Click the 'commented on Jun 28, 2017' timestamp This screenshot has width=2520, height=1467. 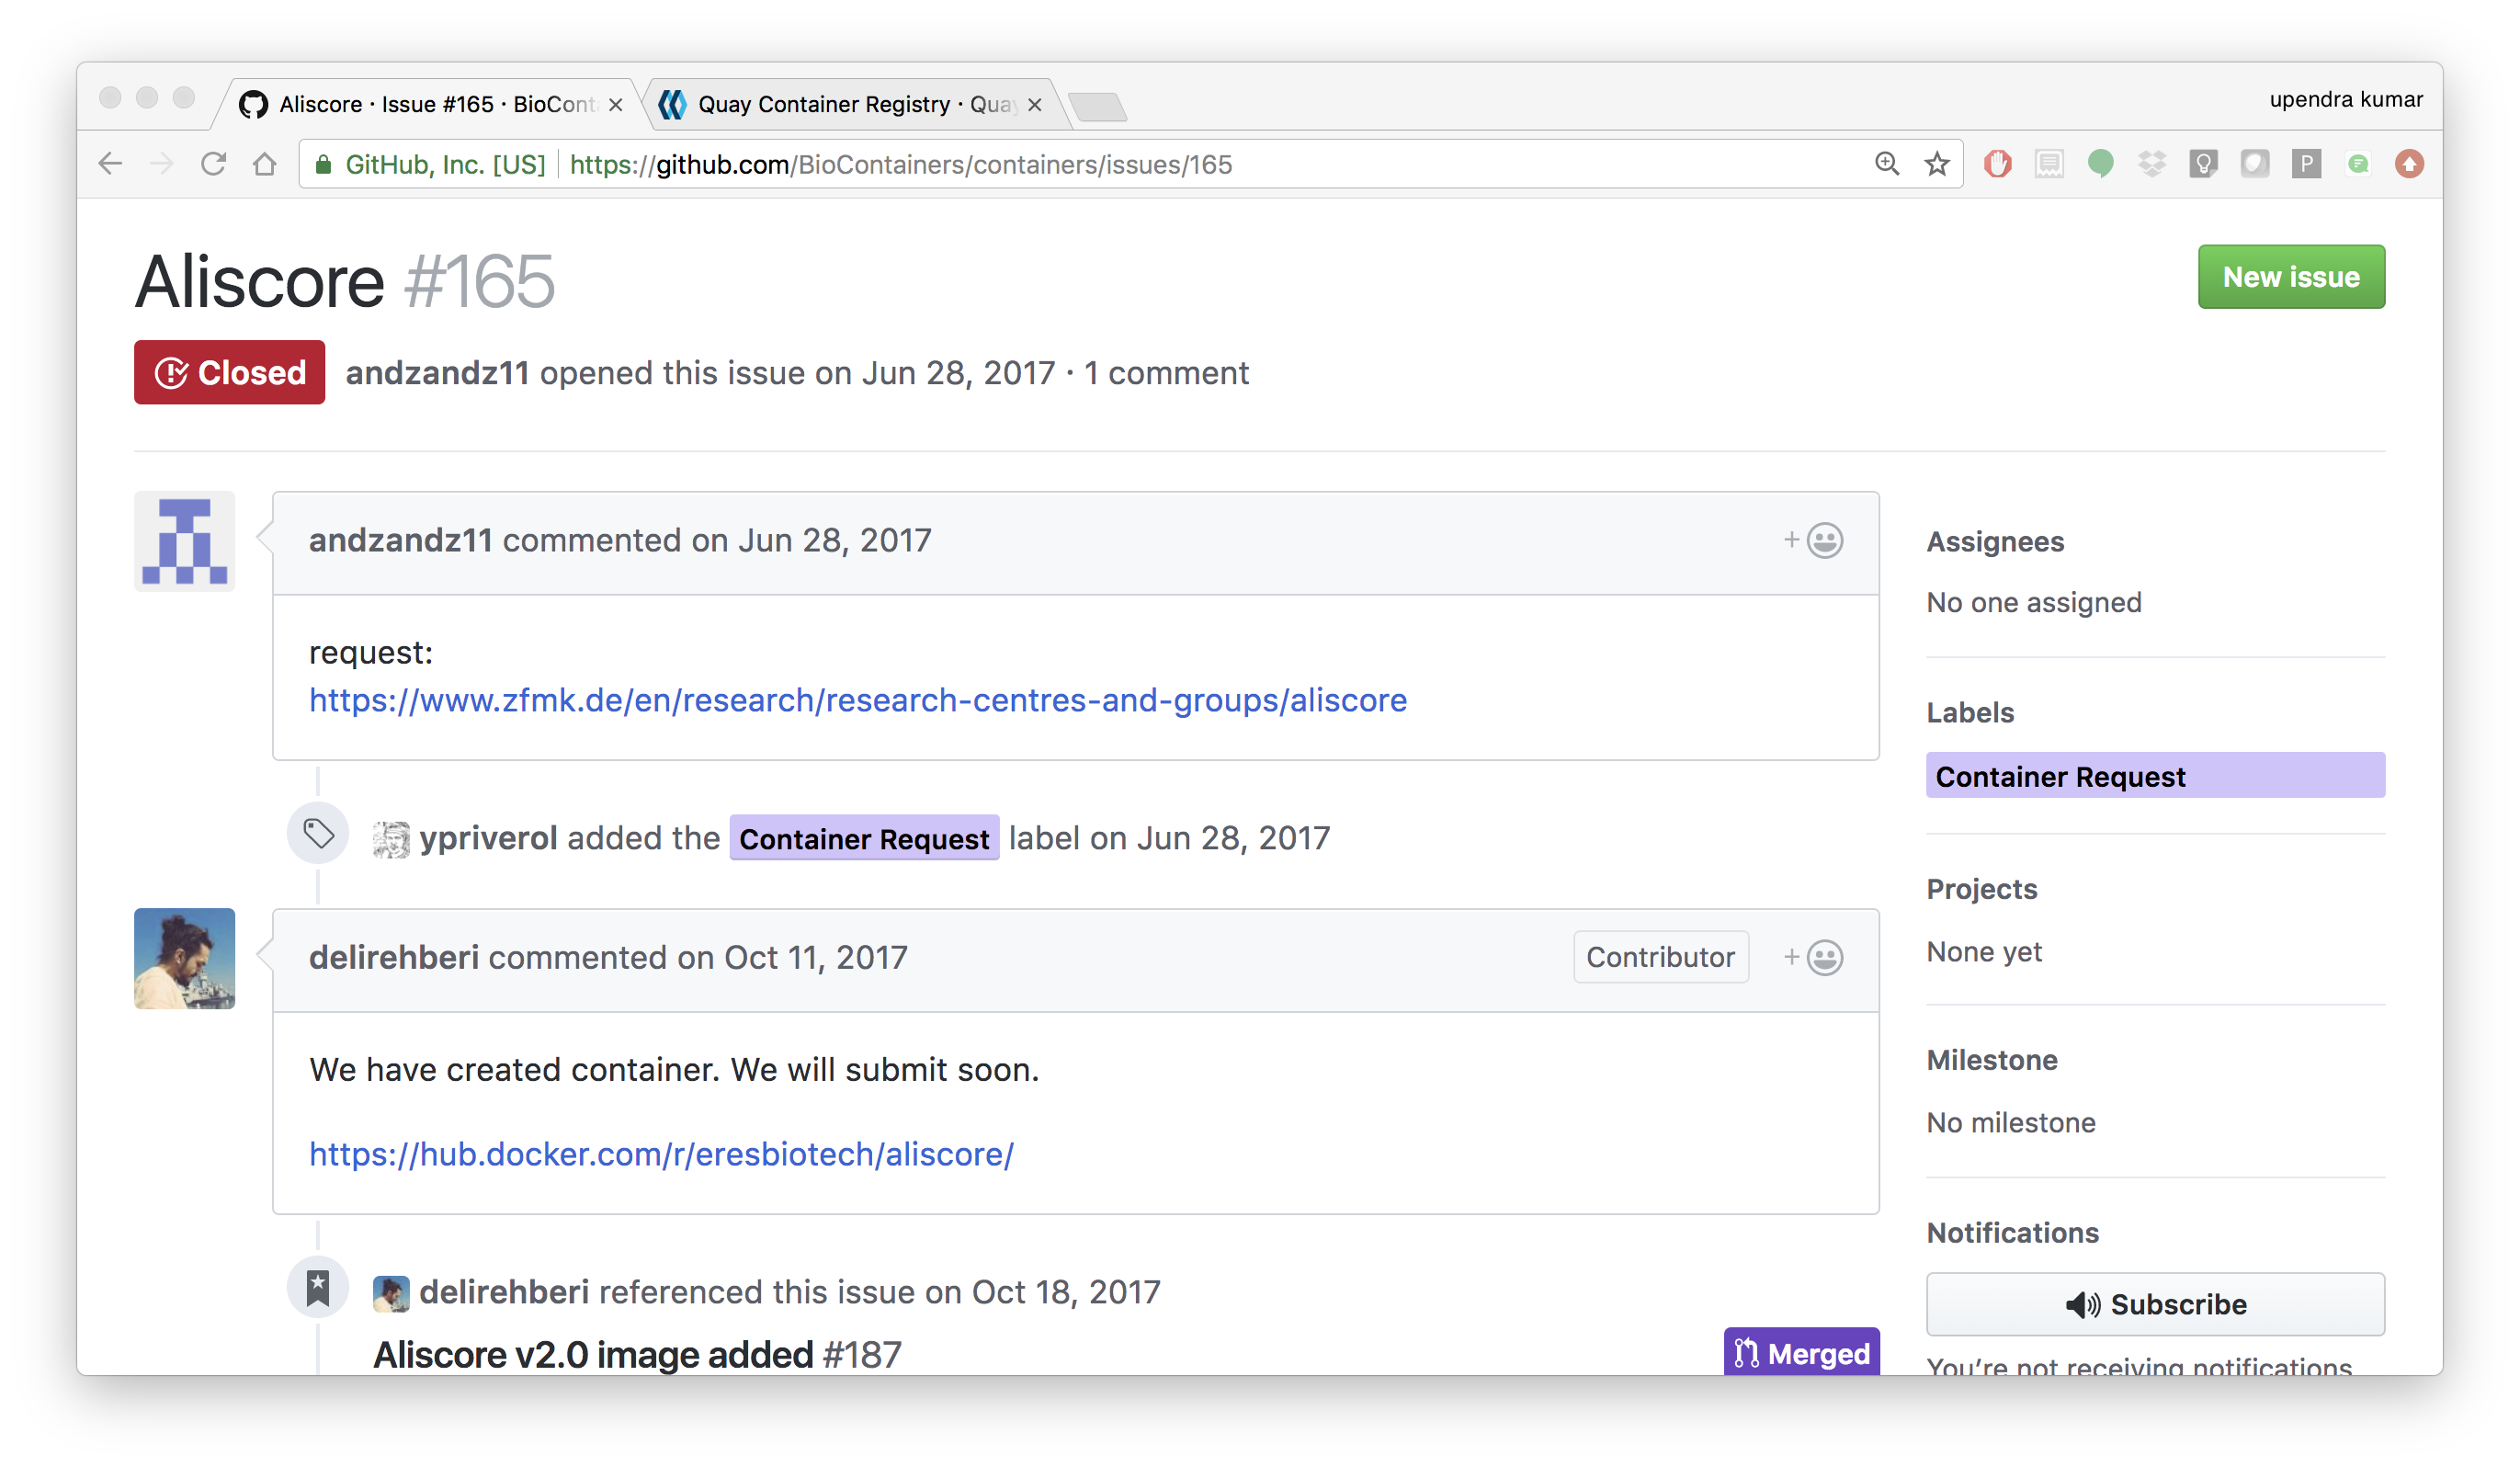717,541
